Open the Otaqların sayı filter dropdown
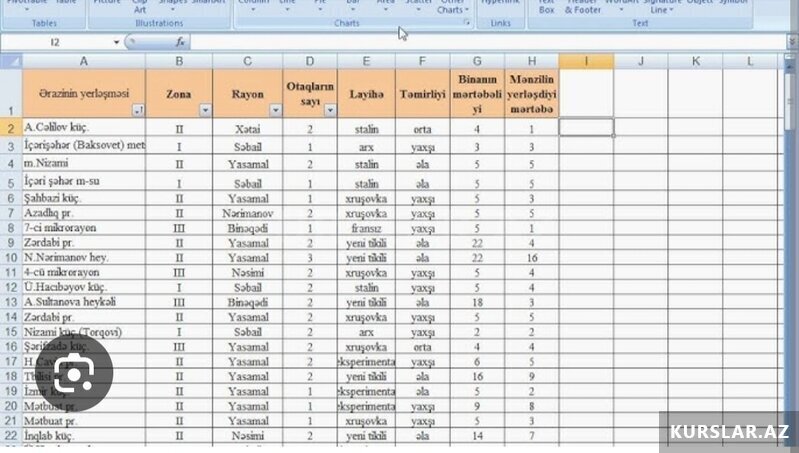Screen dimensions: 799x453 point(328,110)
